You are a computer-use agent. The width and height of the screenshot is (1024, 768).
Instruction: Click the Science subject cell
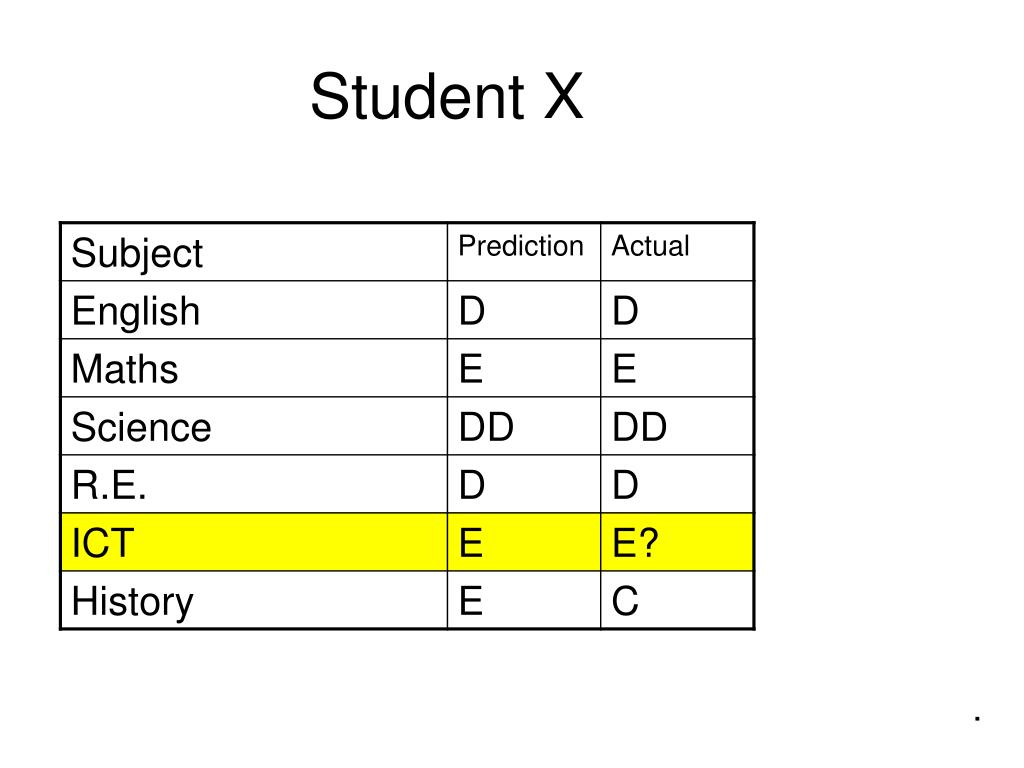click(x=254, y=426)
